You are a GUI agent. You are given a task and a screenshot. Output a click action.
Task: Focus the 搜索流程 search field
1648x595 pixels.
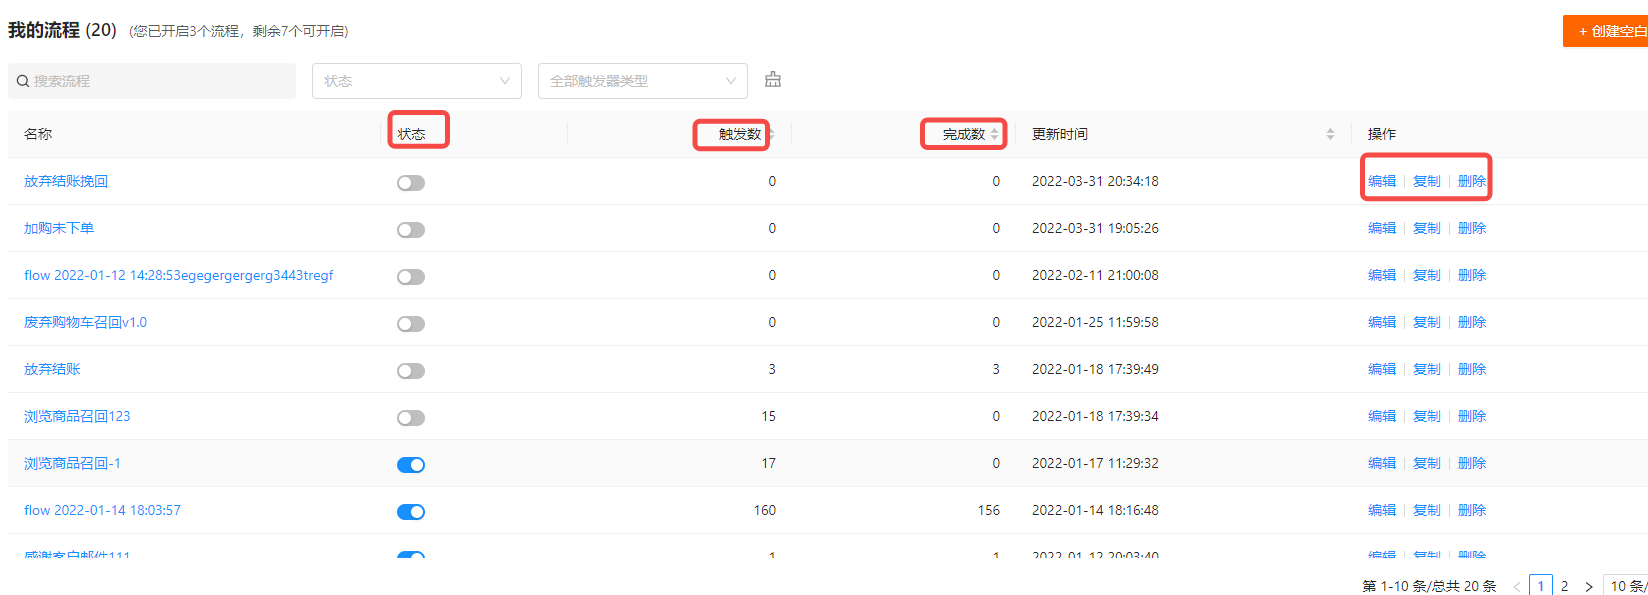click(152, 81)
